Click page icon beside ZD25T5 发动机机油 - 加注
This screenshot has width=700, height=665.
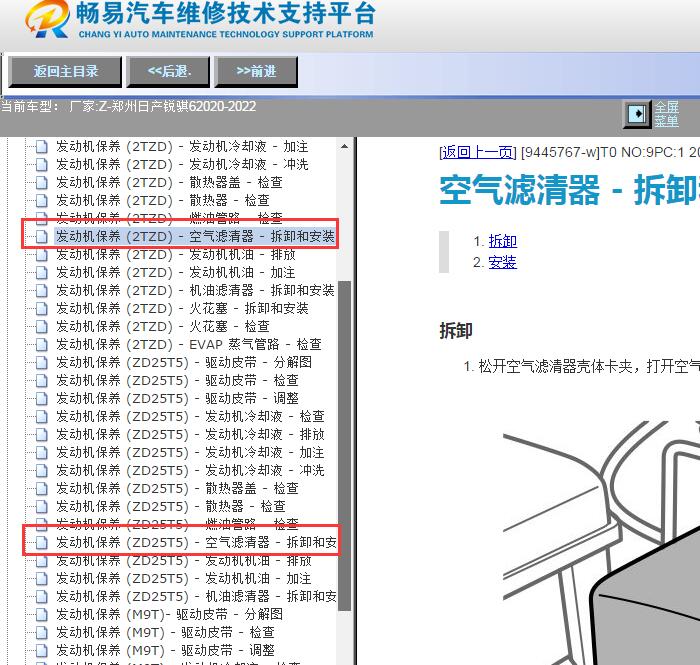point(42,578)
